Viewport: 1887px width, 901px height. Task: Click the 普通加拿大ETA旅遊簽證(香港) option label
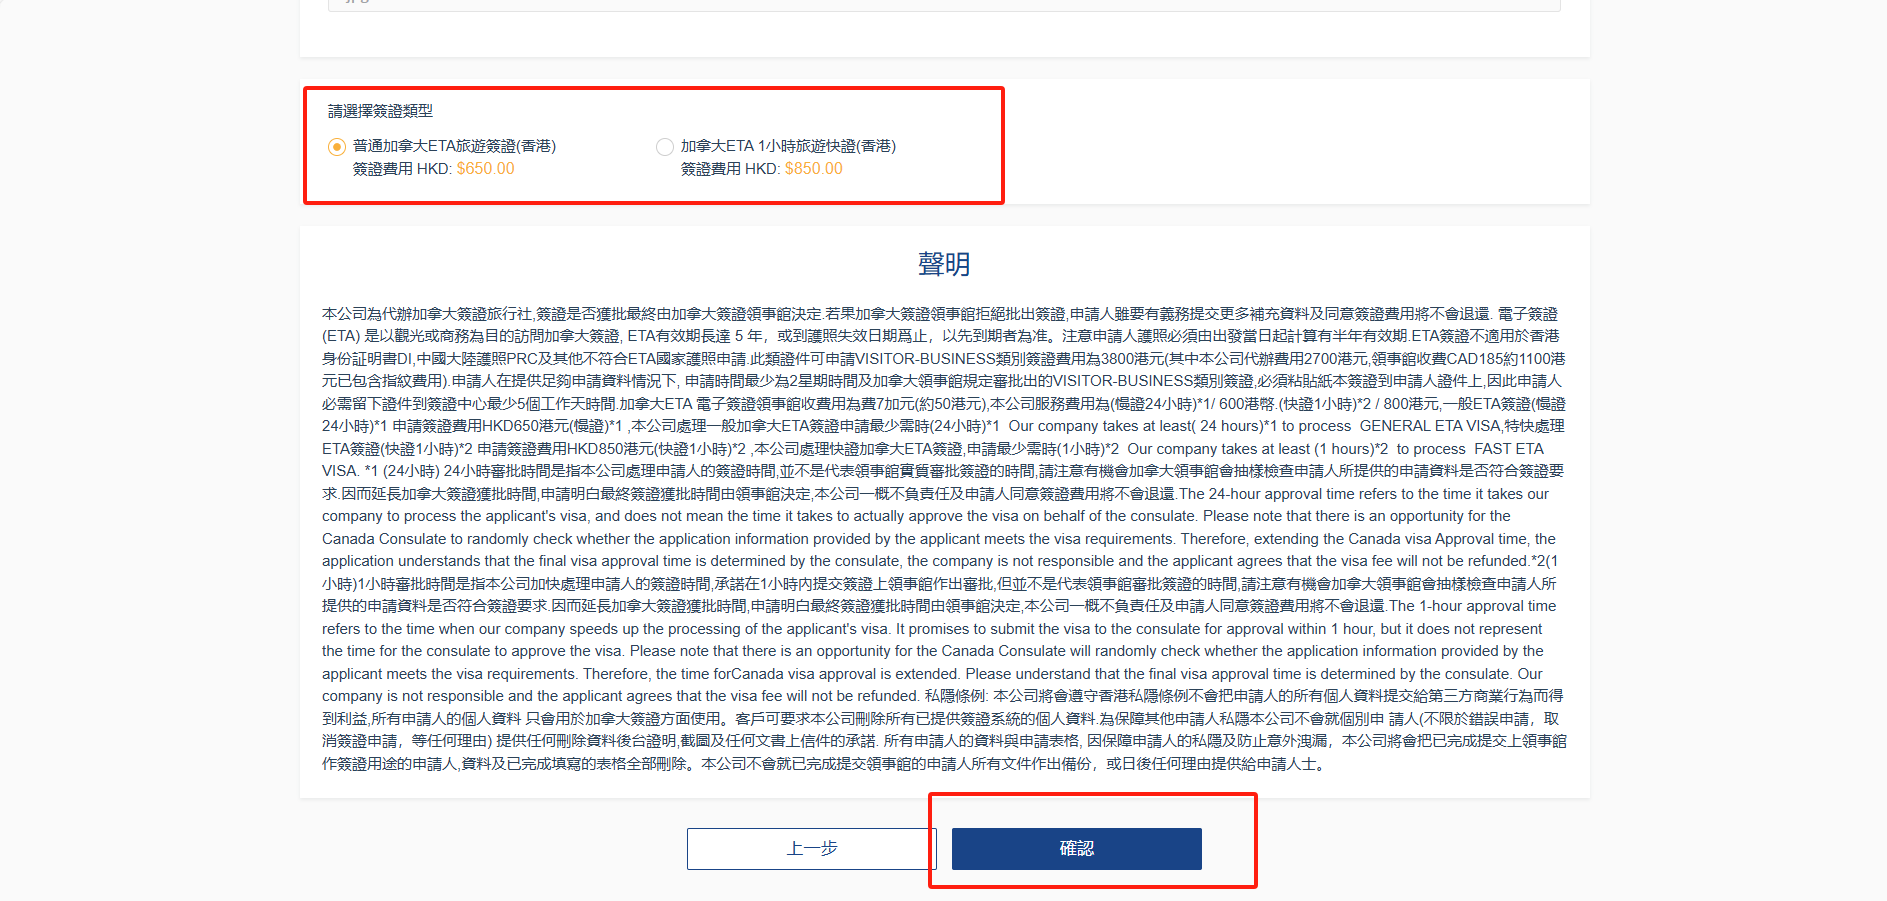pyautogui.click(x=454, y=146)
